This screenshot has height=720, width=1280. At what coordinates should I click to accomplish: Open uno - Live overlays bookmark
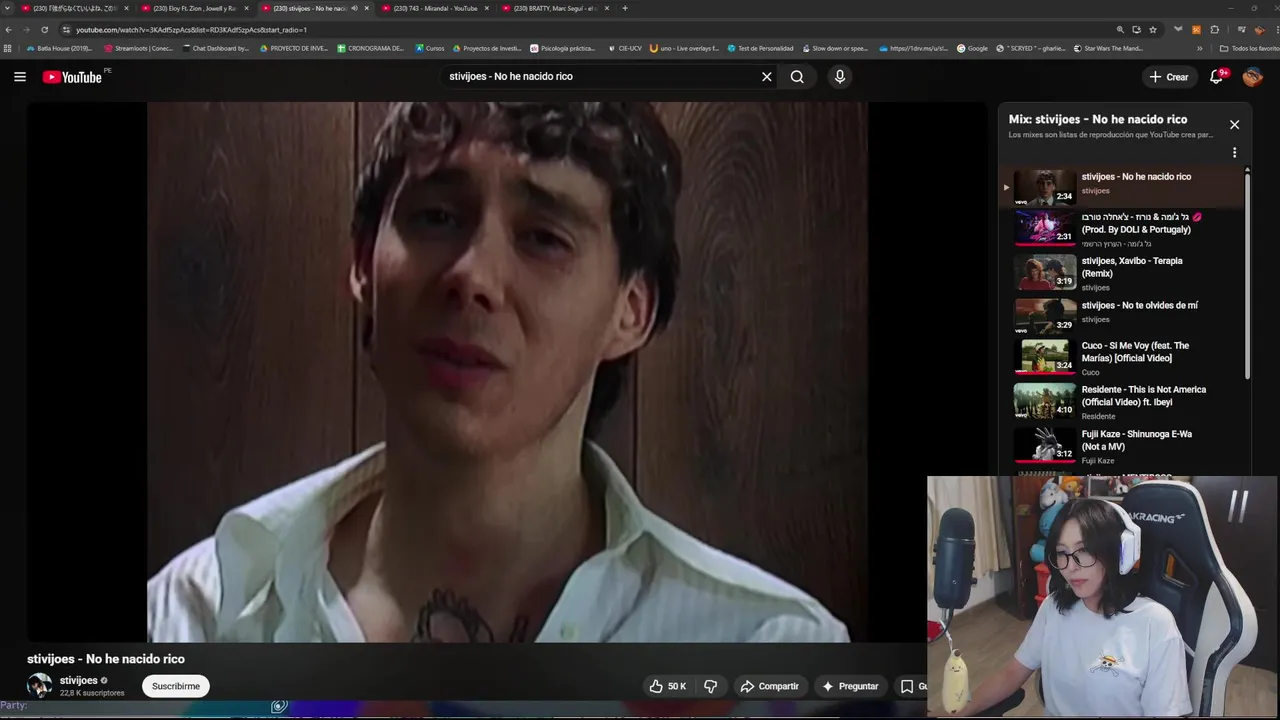(x=684, y=48)
